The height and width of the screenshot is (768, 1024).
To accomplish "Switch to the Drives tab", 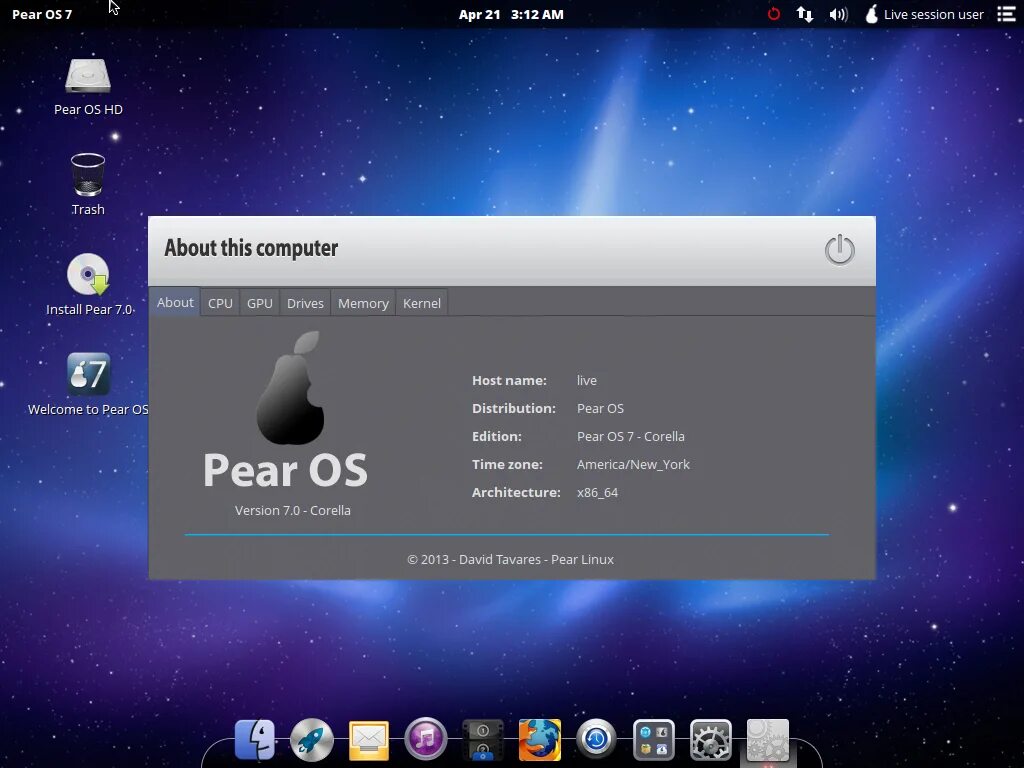I will click(305, 303).
